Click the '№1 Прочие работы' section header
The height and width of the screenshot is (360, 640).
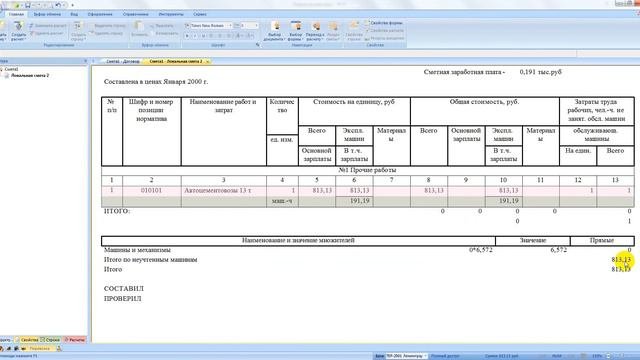click(x=367, y=170)
